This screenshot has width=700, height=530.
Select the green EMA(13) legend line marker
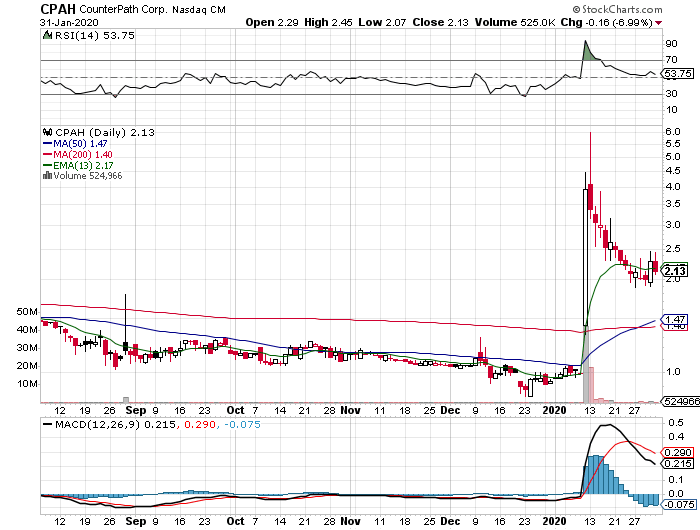(45, 165)
